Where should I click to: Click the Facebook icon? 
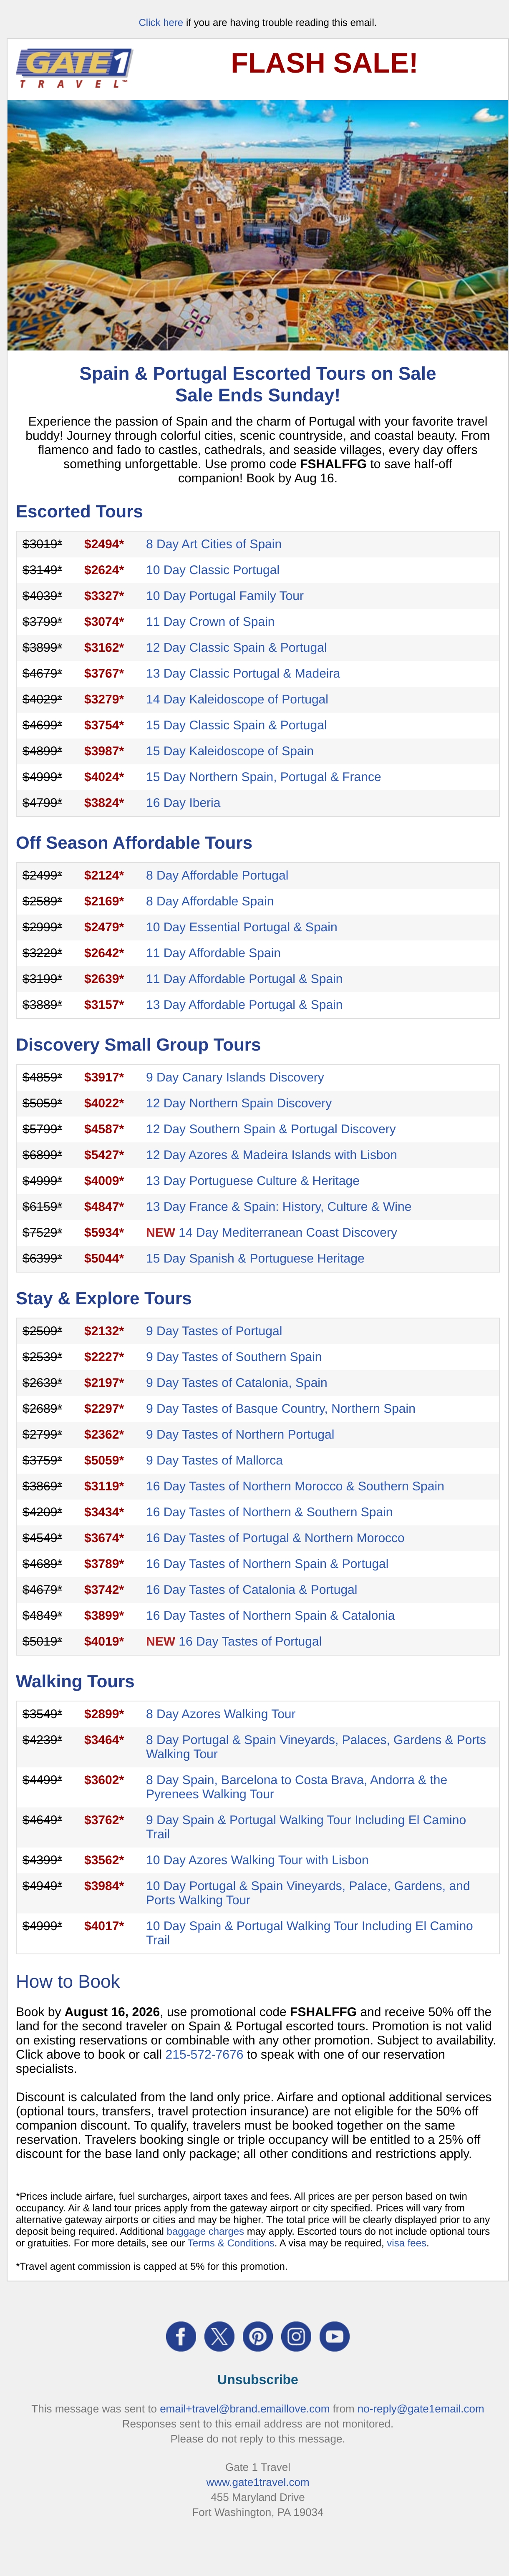181,2336
